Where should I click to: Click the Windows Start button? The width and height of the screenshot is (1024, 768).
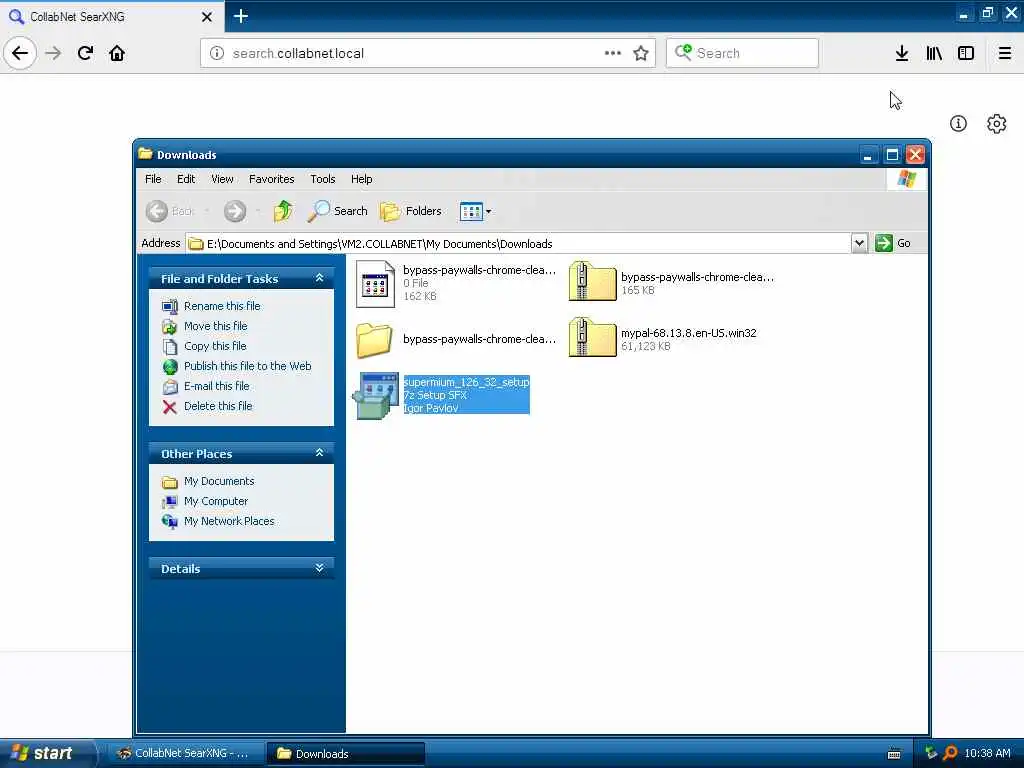pyautogui.click(x=47, y=753)
